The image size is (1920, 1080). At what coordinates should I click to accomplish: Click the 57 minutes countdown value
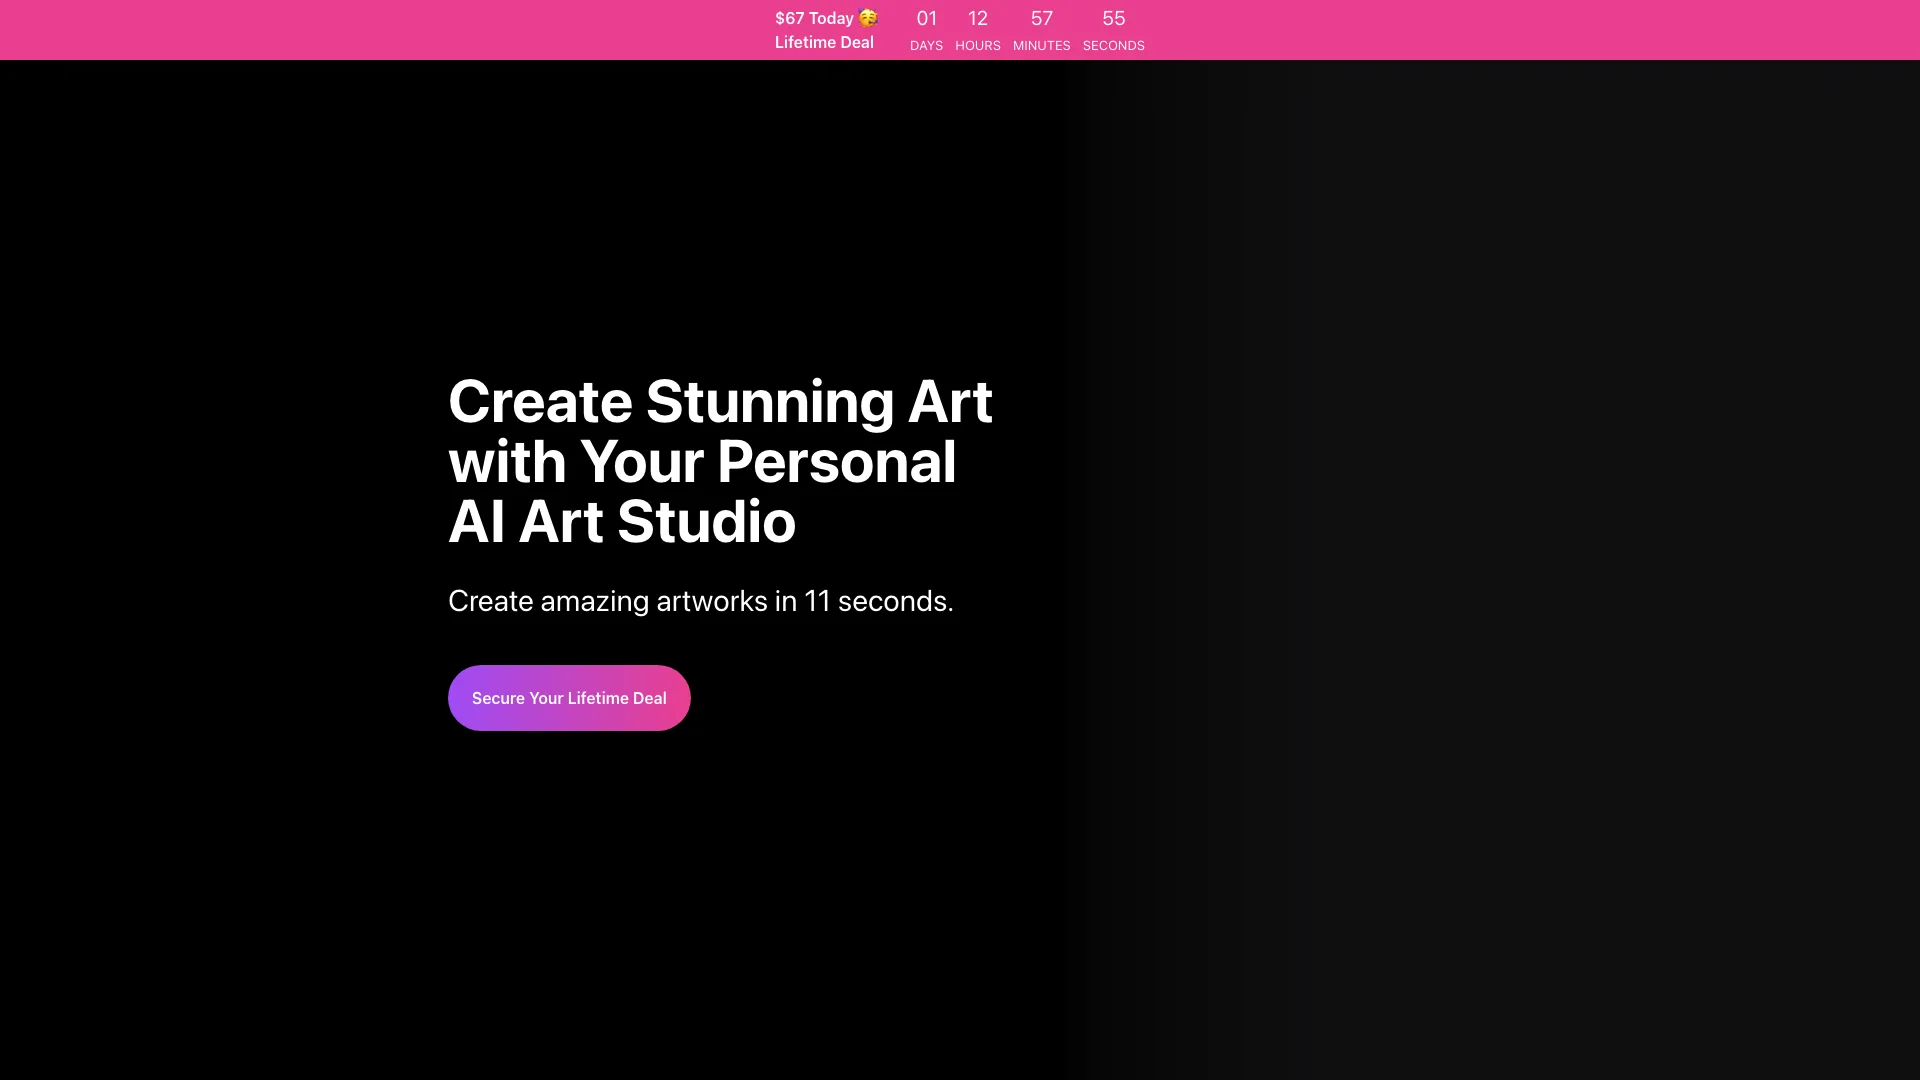[x=1042, y=19]
